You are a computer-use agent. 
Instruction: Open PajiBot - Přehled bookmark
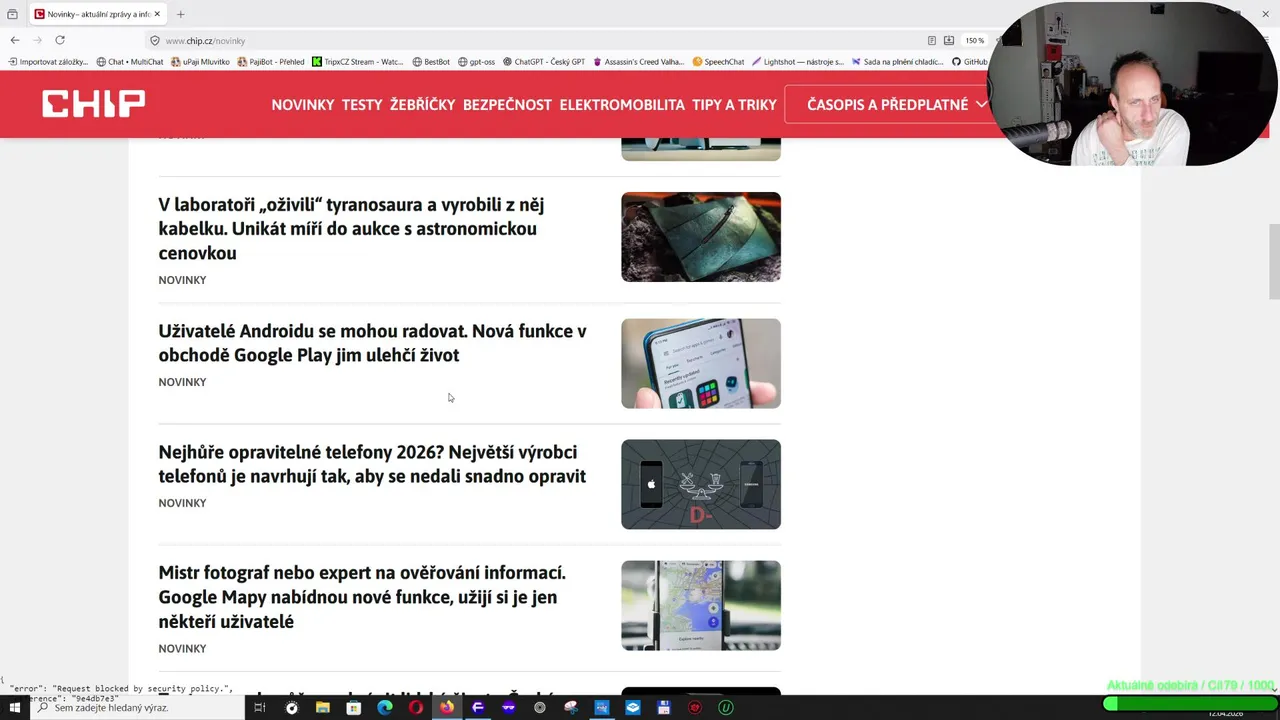[x=270, y=62]
